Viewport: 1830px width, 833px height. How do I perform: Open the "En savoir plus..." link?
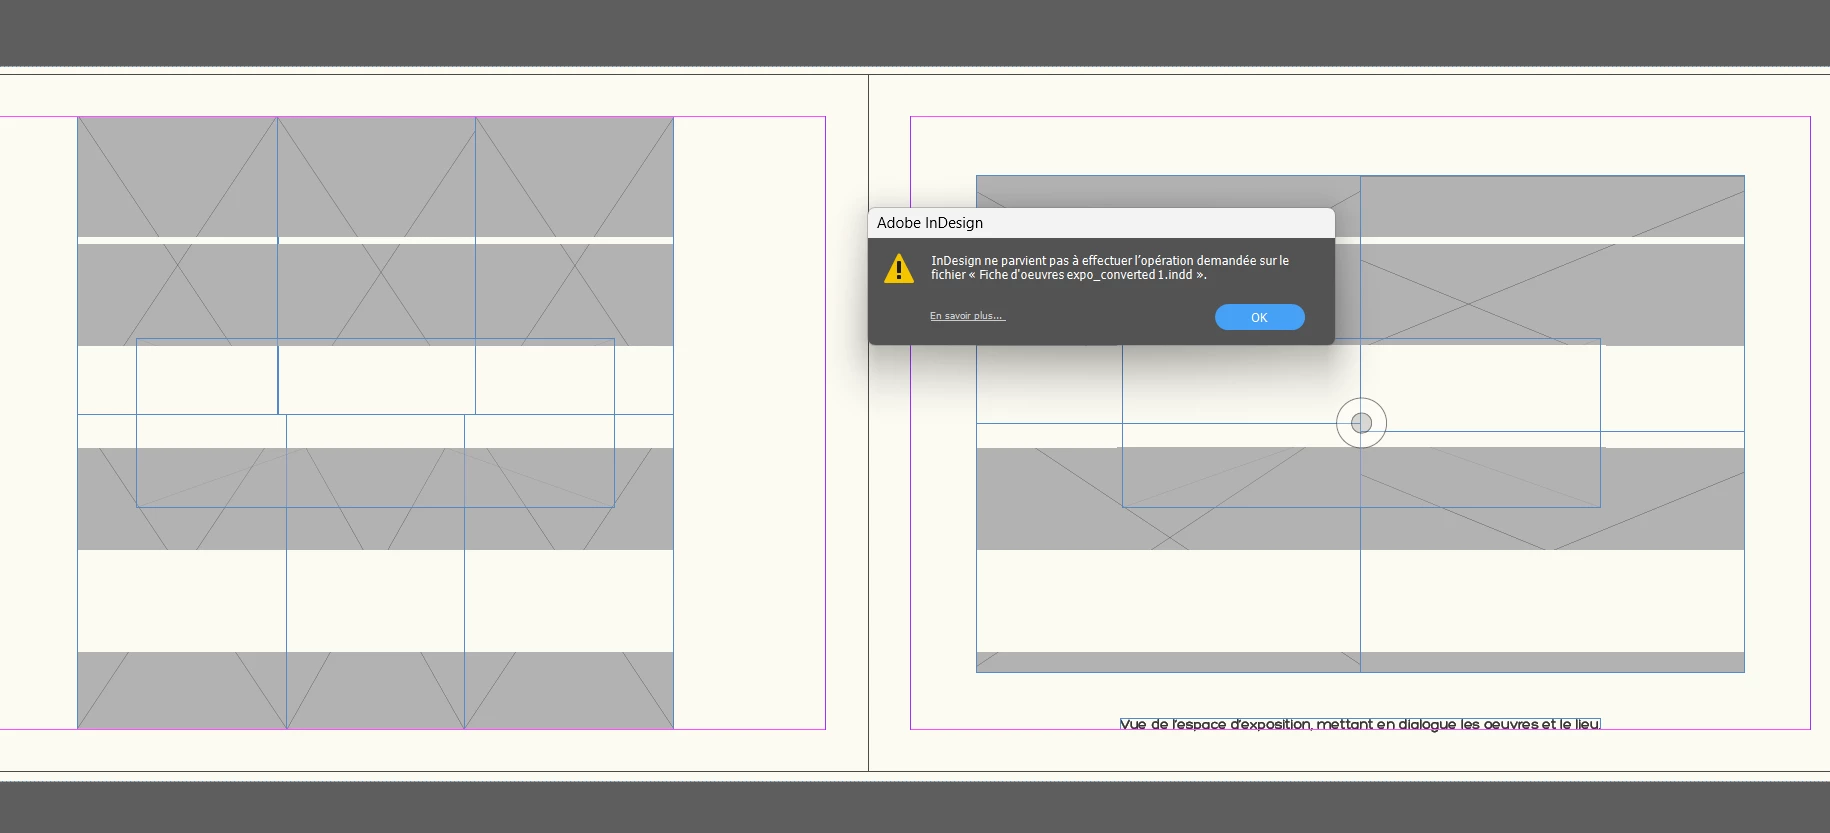tap(967, 316)
